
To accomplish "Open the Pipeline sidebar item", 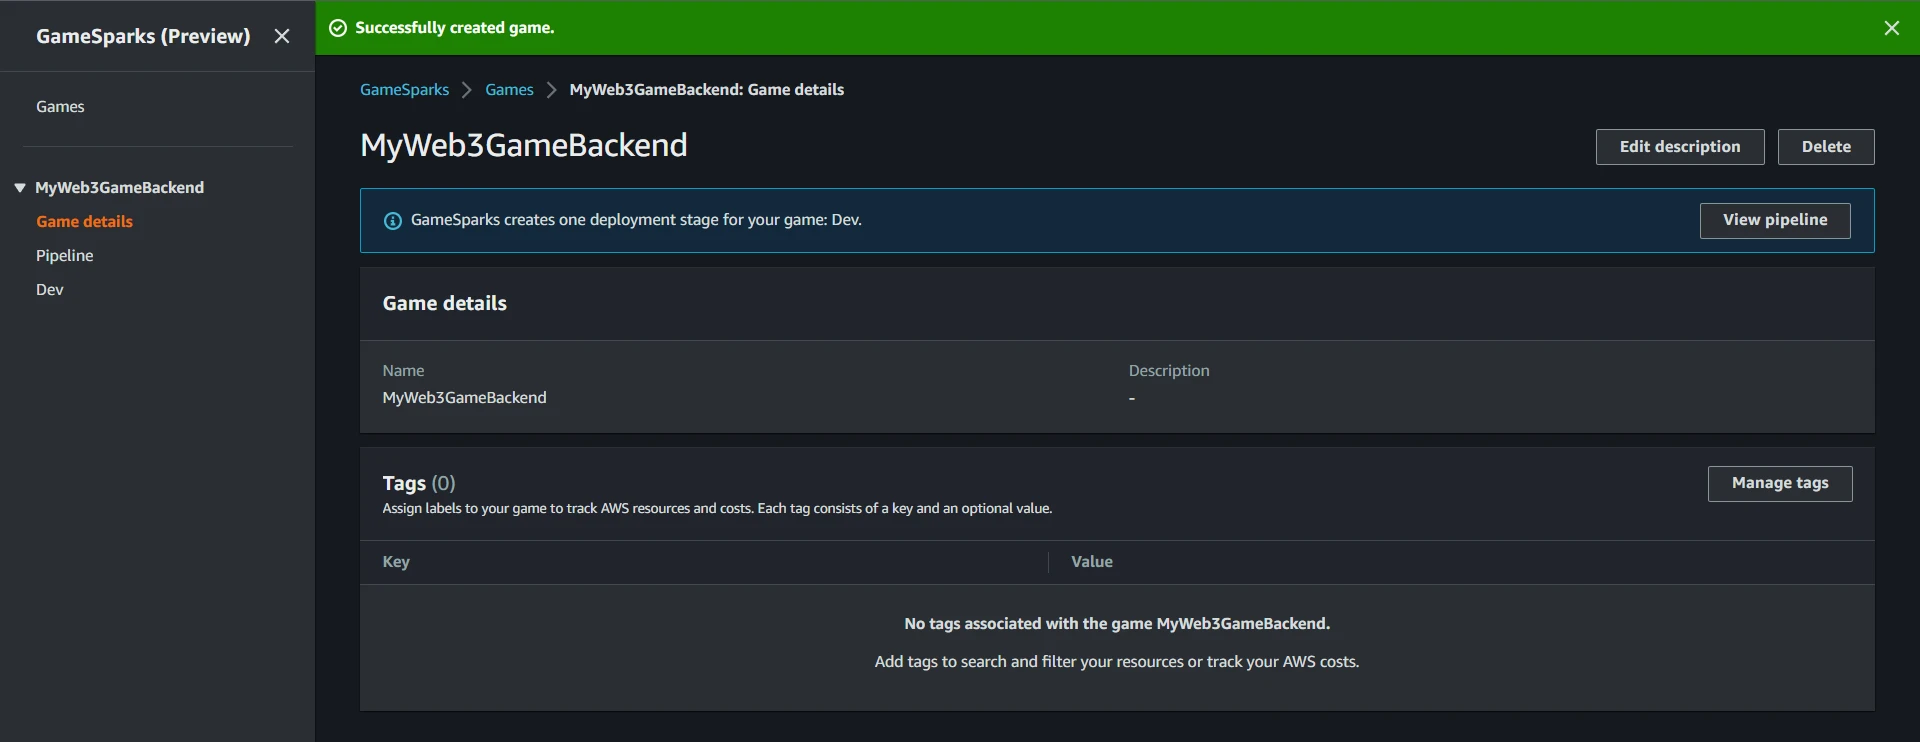I will tap(64, 256).
